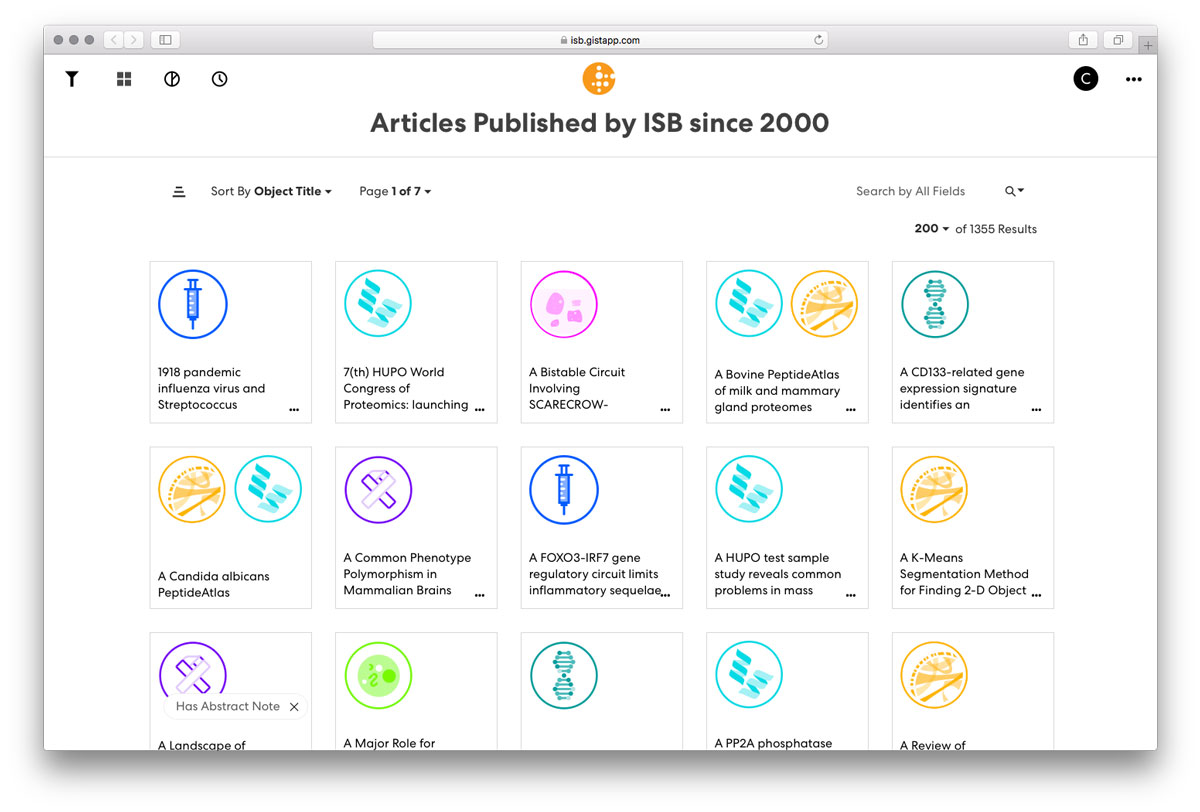Open the top-right more options menu
Image resolution: width=1200 pixels, height=812 pixels.
point(1133,80)
